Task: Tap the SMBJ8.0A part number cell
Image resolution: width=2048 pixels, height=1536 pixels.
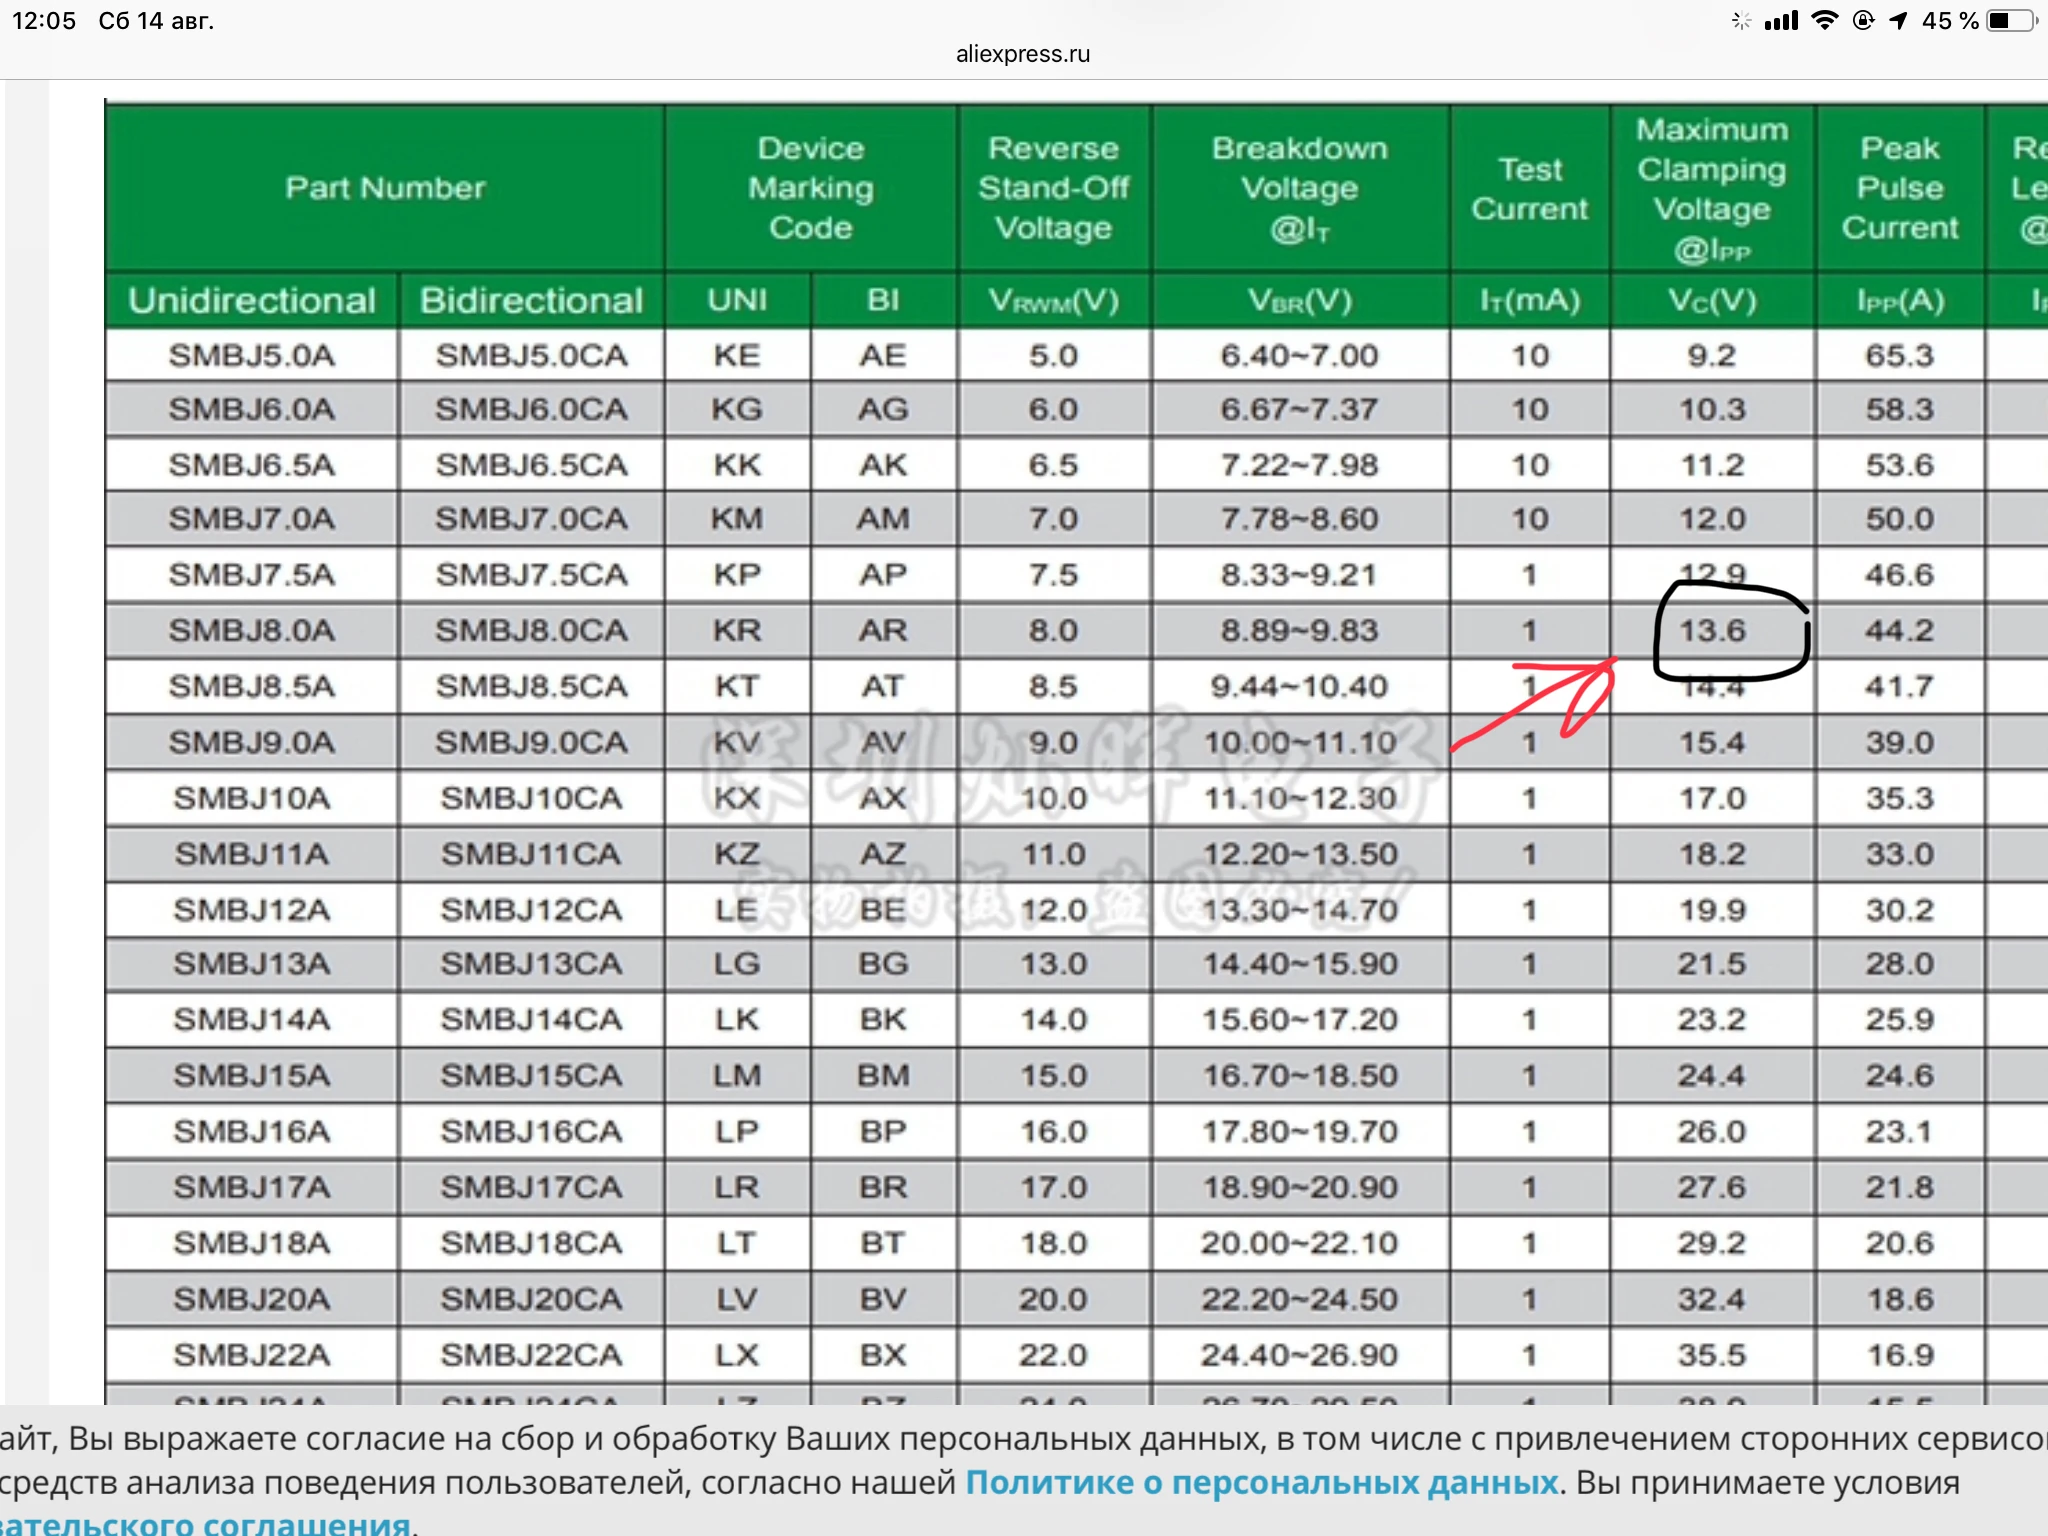Action: click(x=252, y=631)
